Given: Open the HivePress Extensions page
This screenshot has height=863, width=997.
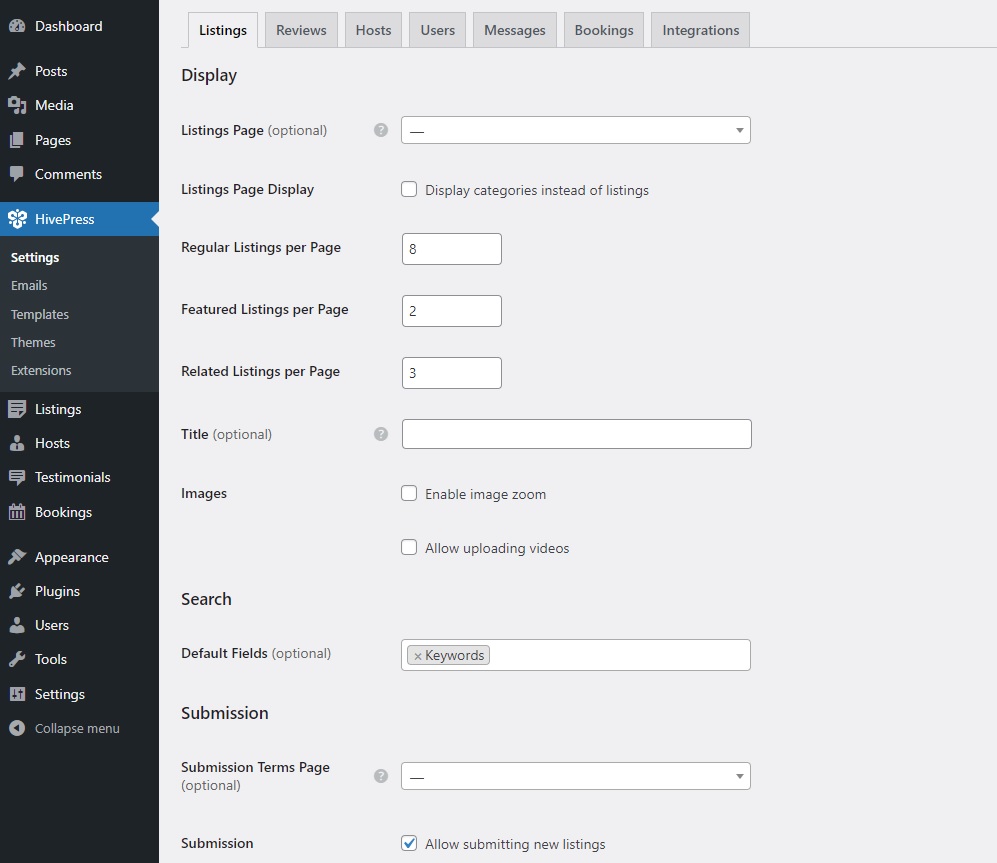Looking at the screenshot, I should click(x=40, y=370).
